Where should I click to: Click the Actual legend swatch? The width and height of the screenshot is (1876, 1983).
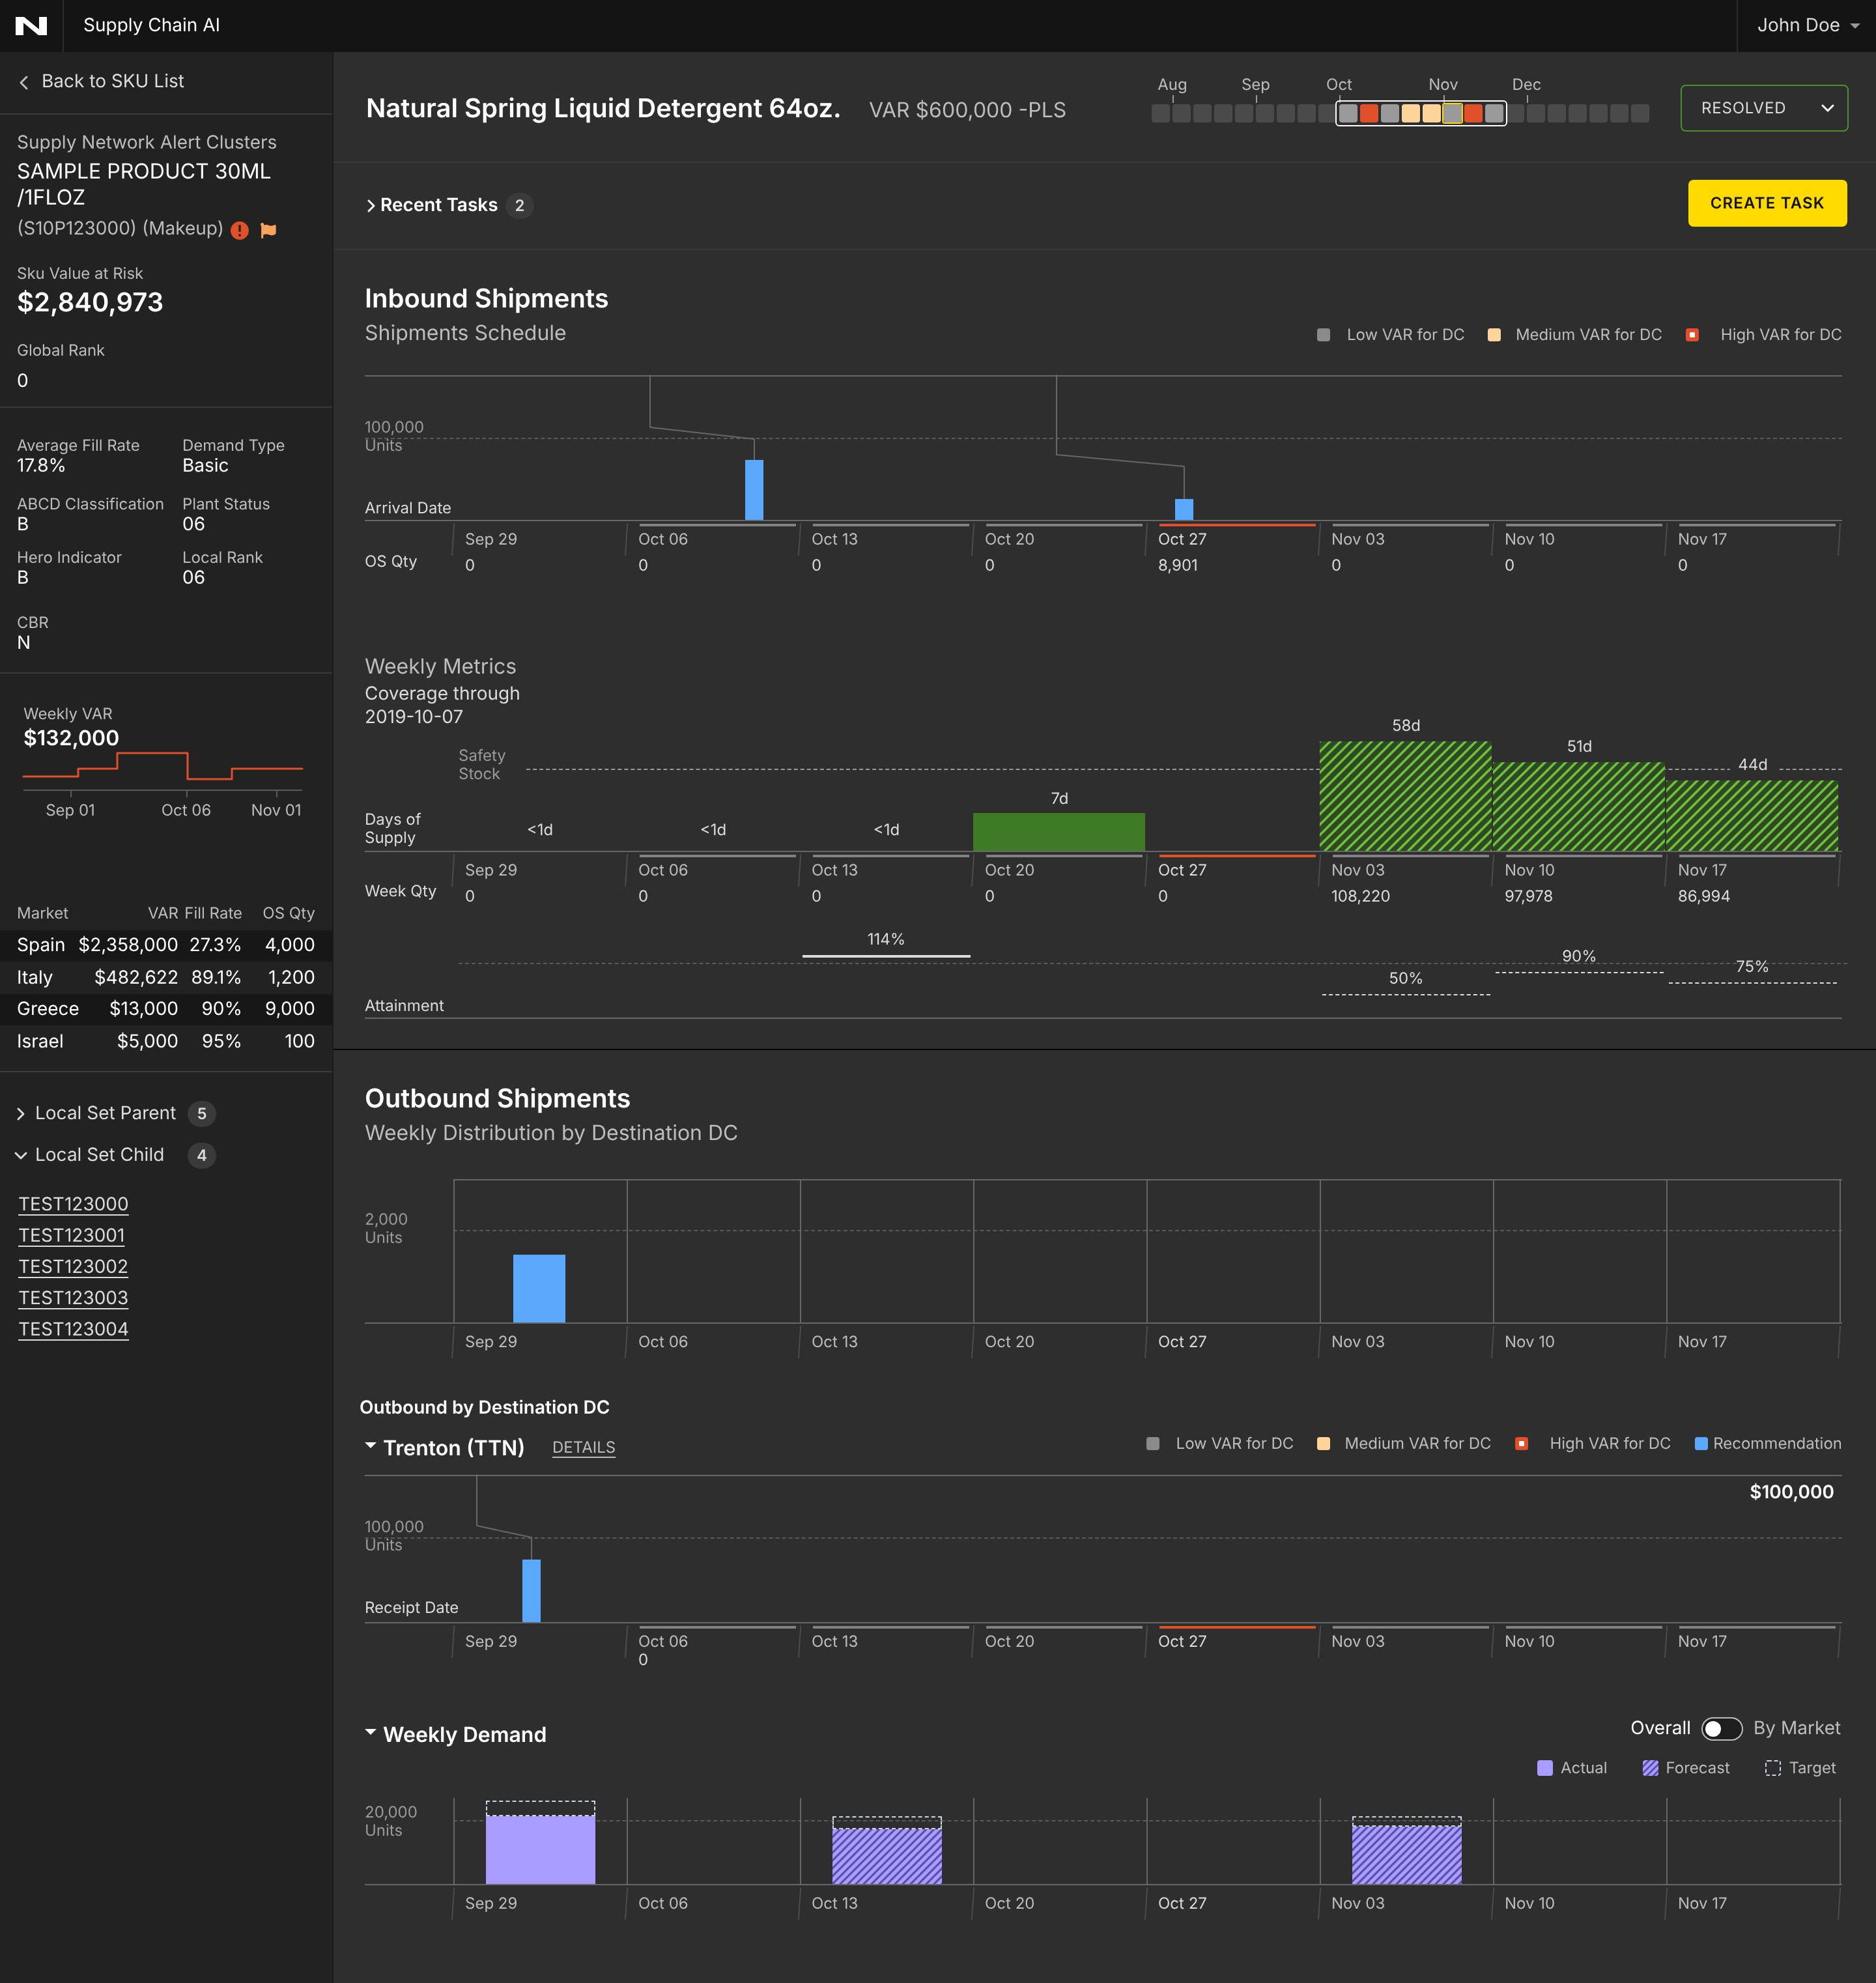click(1545, 1768)
